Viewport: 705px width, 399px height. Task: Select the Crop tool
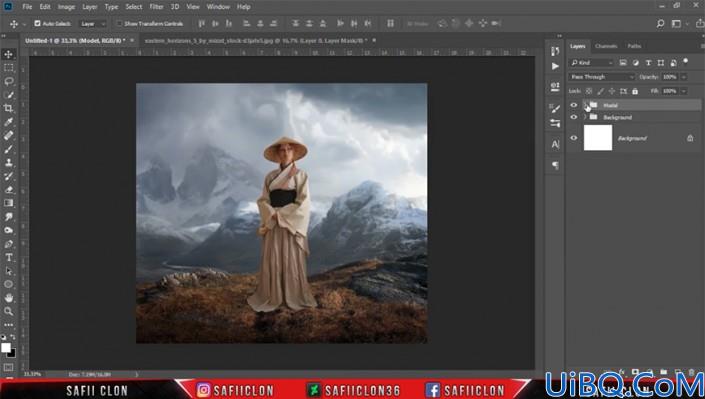[x=9, y=108]
